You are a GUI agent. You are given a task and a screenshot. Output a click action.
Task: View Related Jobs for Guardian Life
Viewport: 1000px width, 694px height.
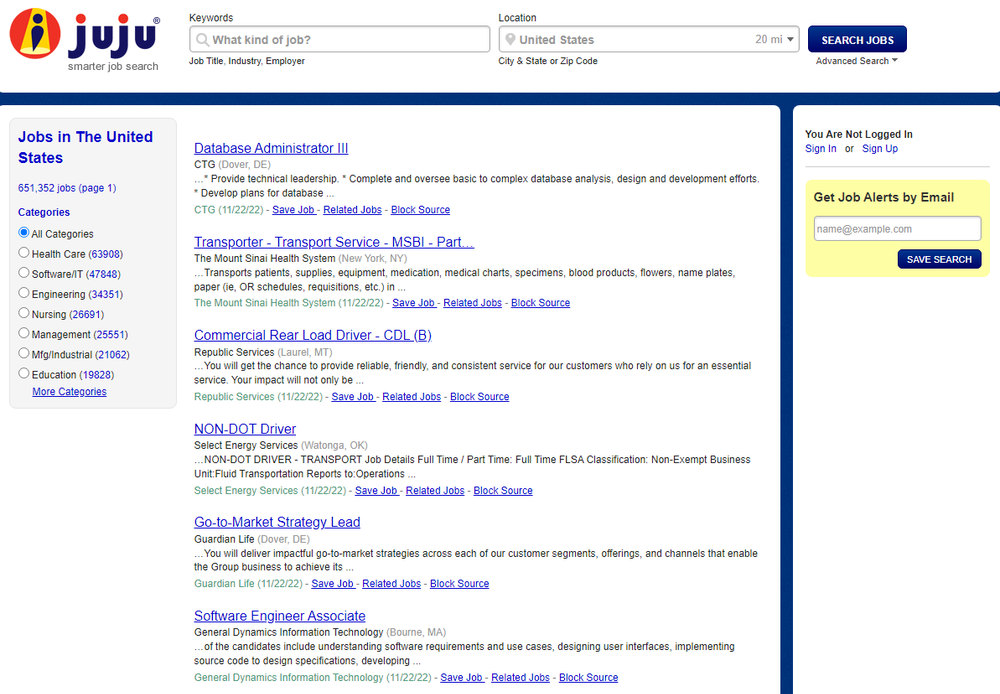pyautogui.click(x=392, y=584)
